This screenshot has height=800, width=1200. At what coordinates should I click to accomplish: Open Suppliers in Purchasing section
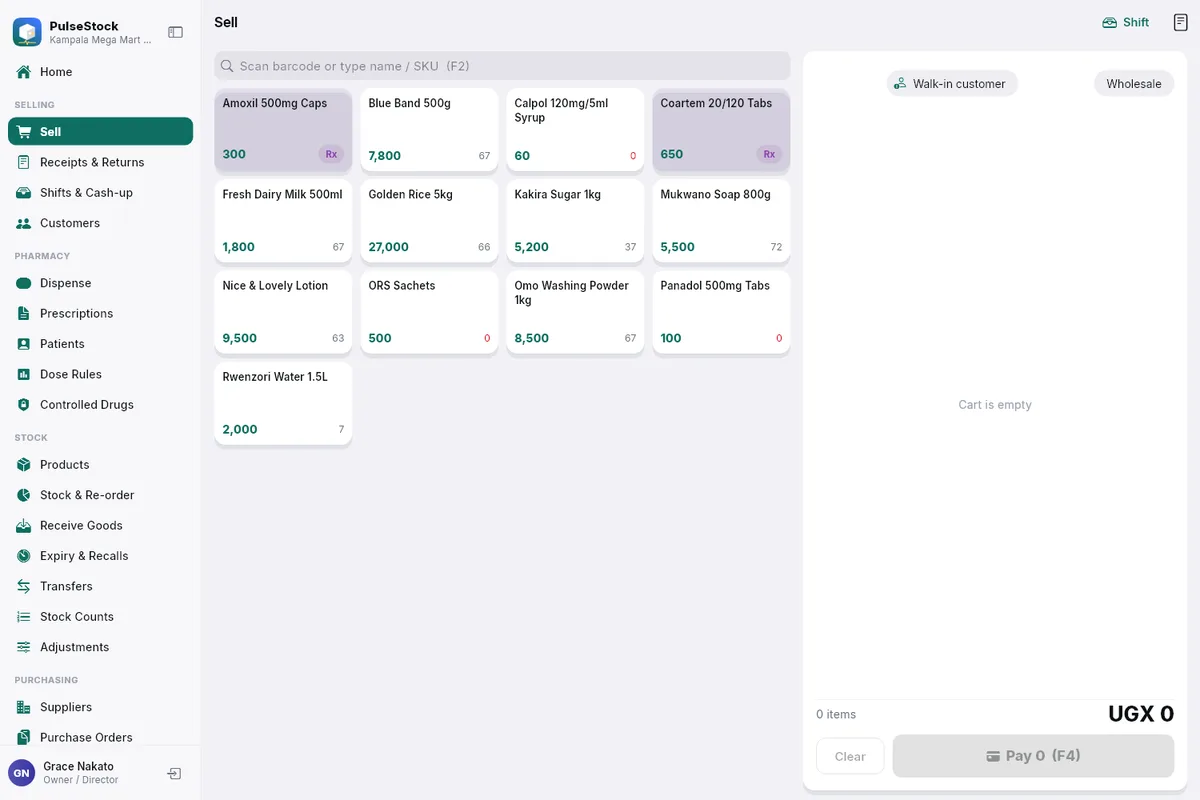tap(100, 707)
